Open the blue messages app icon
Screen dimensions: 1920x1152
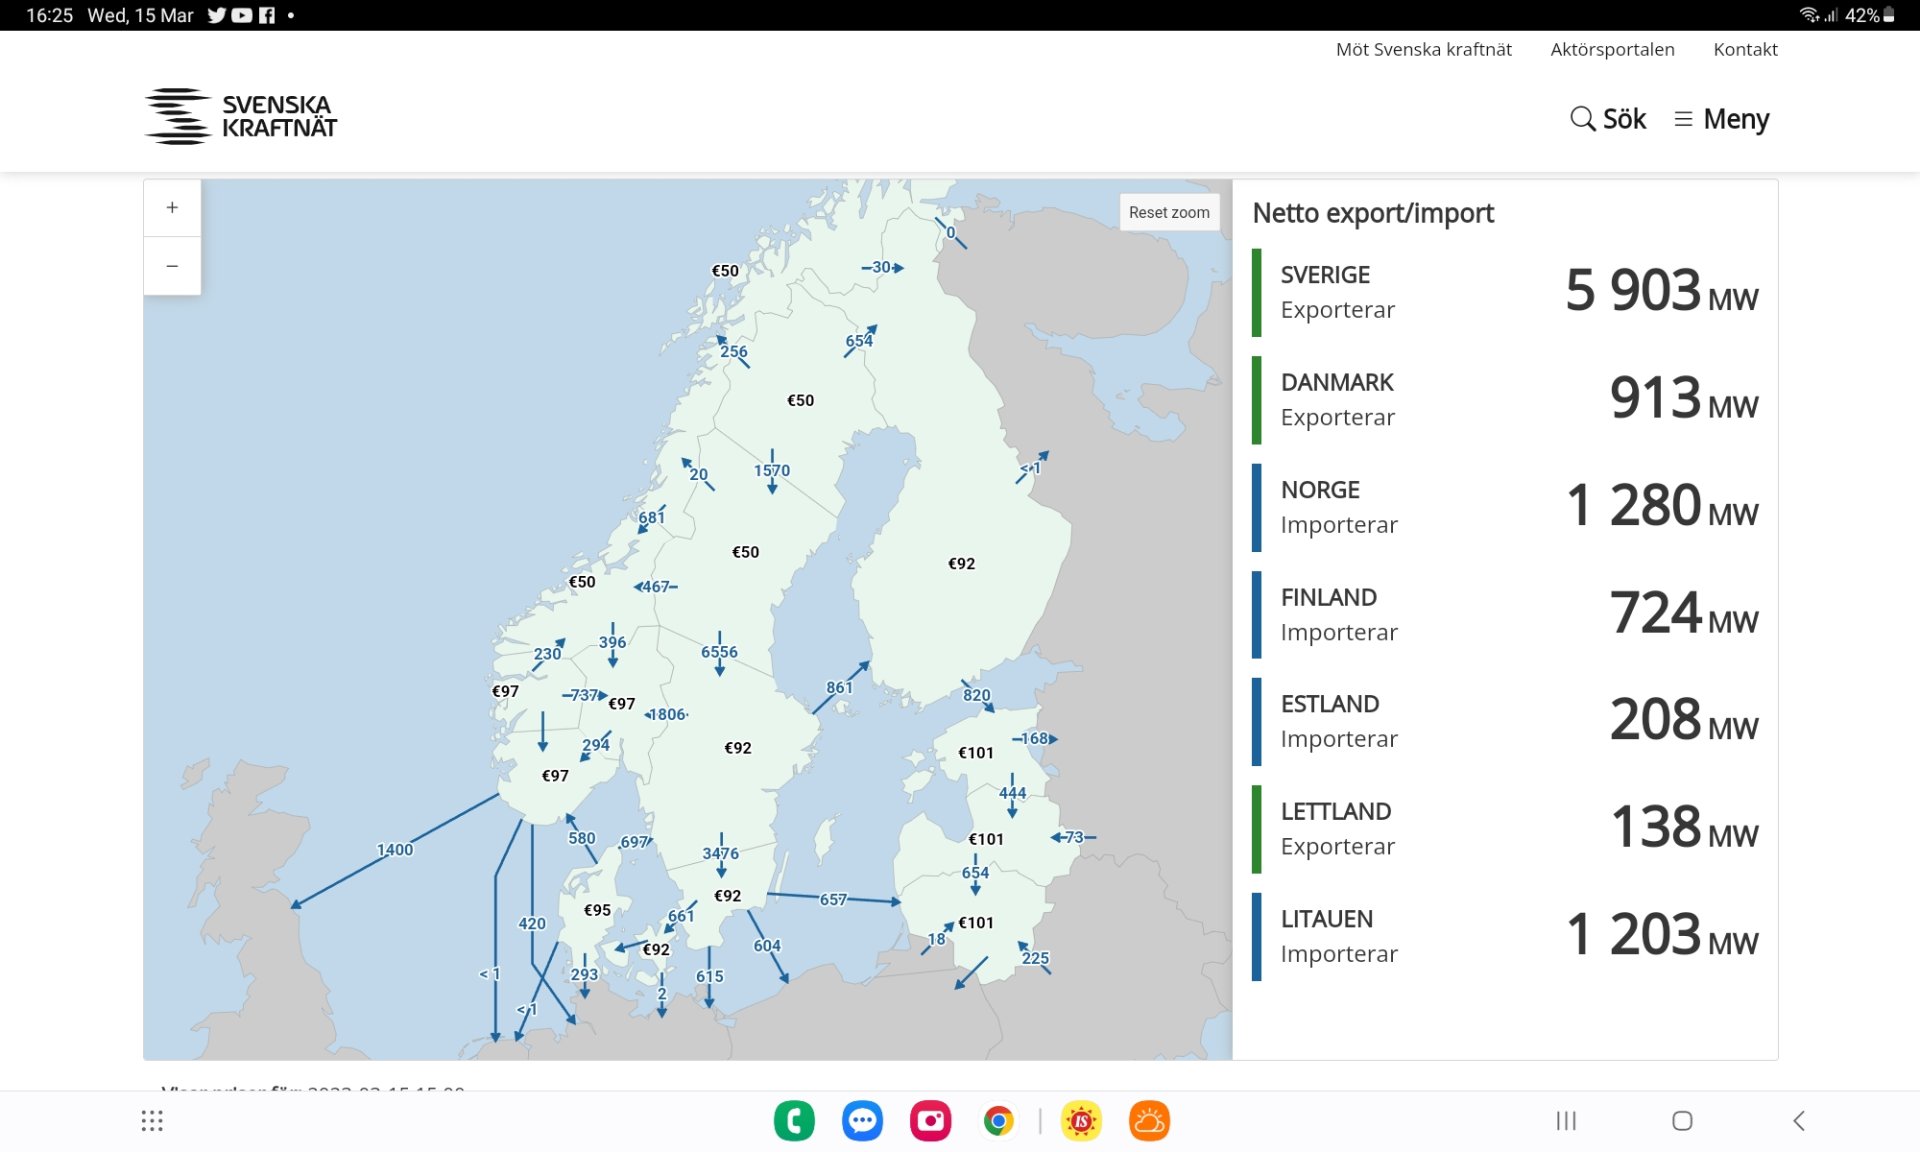point(862,1121)
